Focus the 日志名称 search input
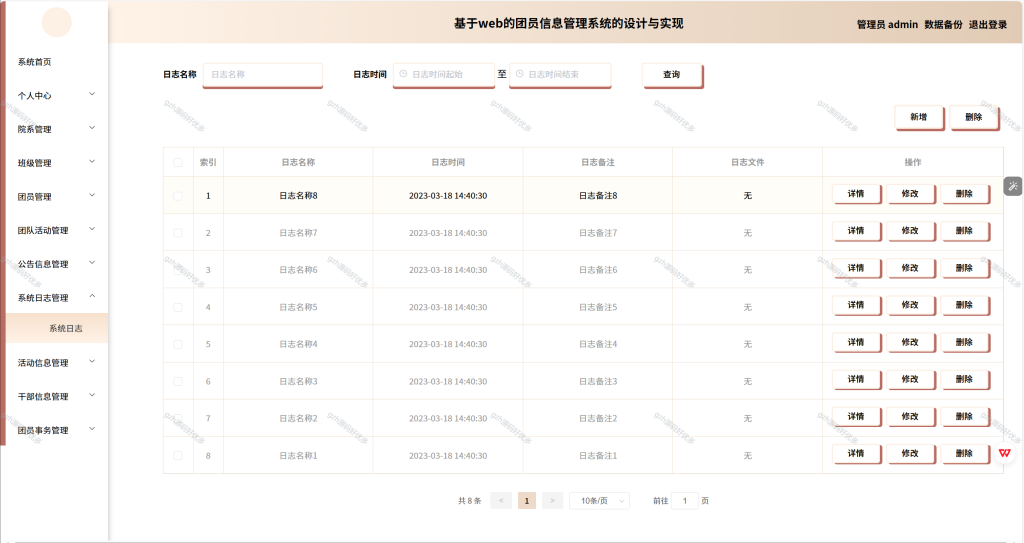This screenshot has width=1024, height=543. [263, 74]
